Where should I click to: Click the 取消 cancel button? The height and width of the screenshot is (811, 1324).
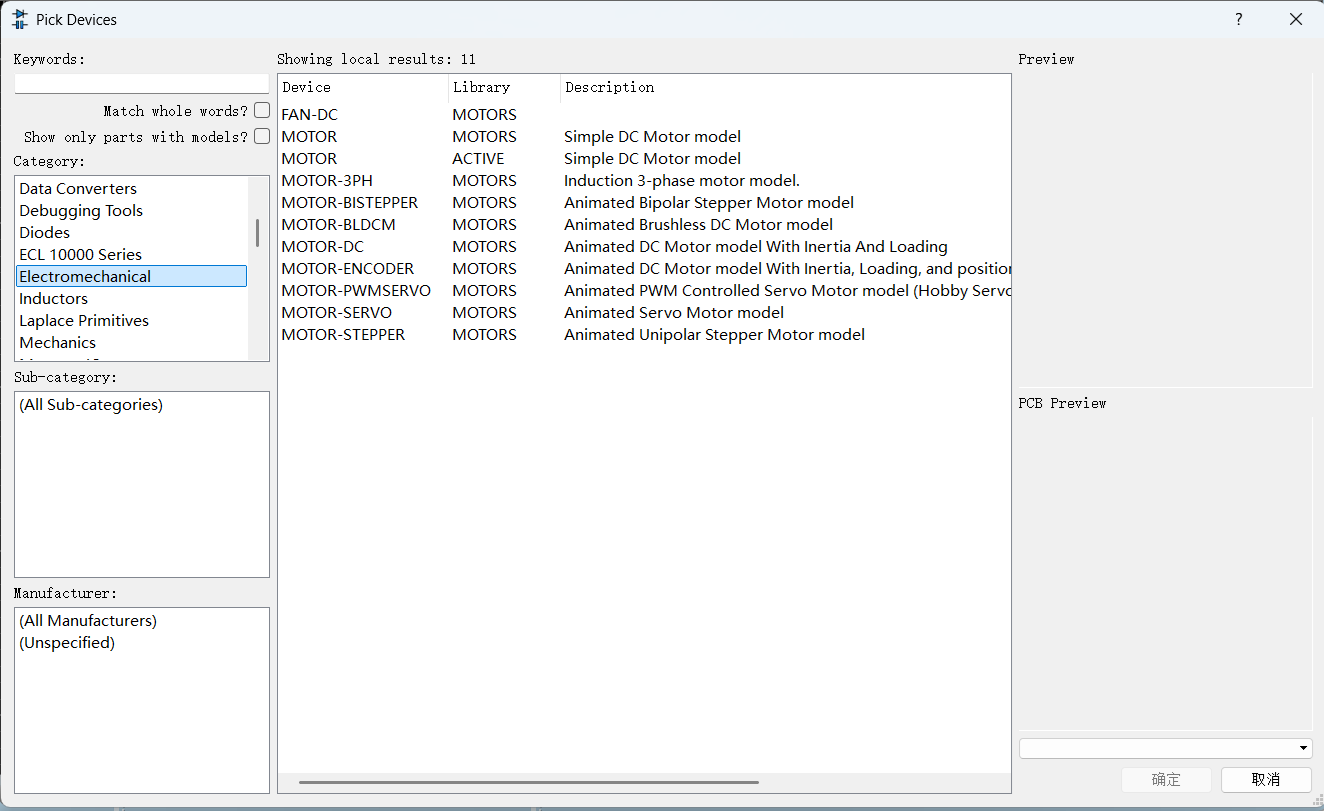pyautogui.click(x=1265, y=780)
